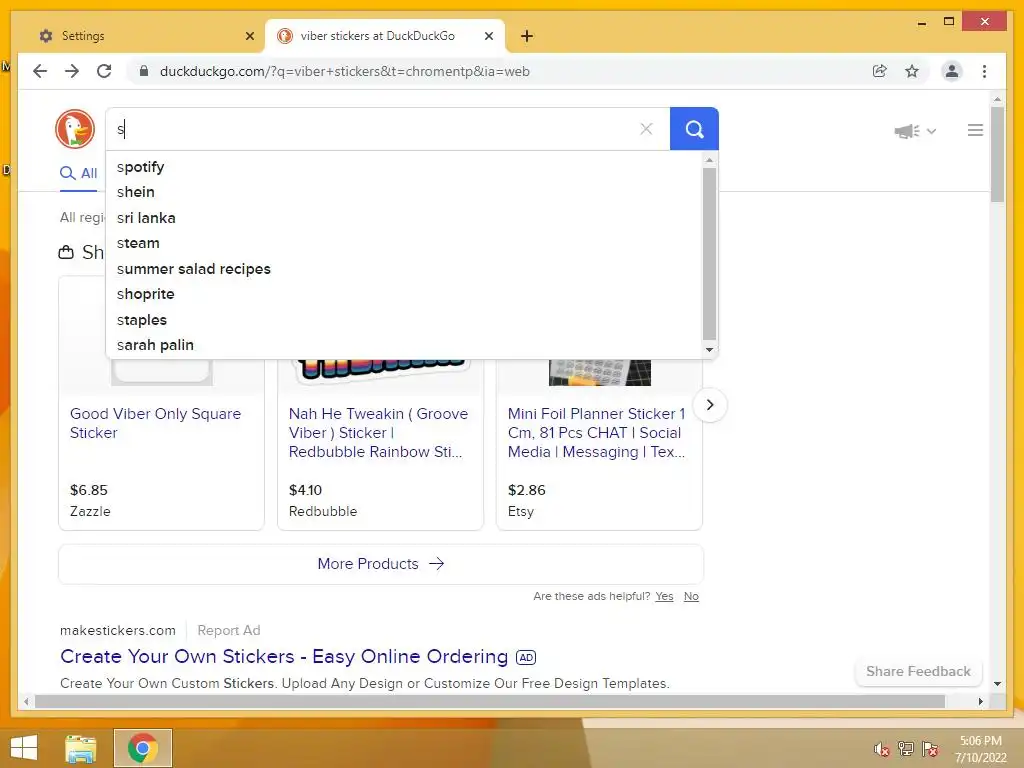
Task: Click the Redbubble rainbow sticker thumbnail
Action: click(381, 370)
